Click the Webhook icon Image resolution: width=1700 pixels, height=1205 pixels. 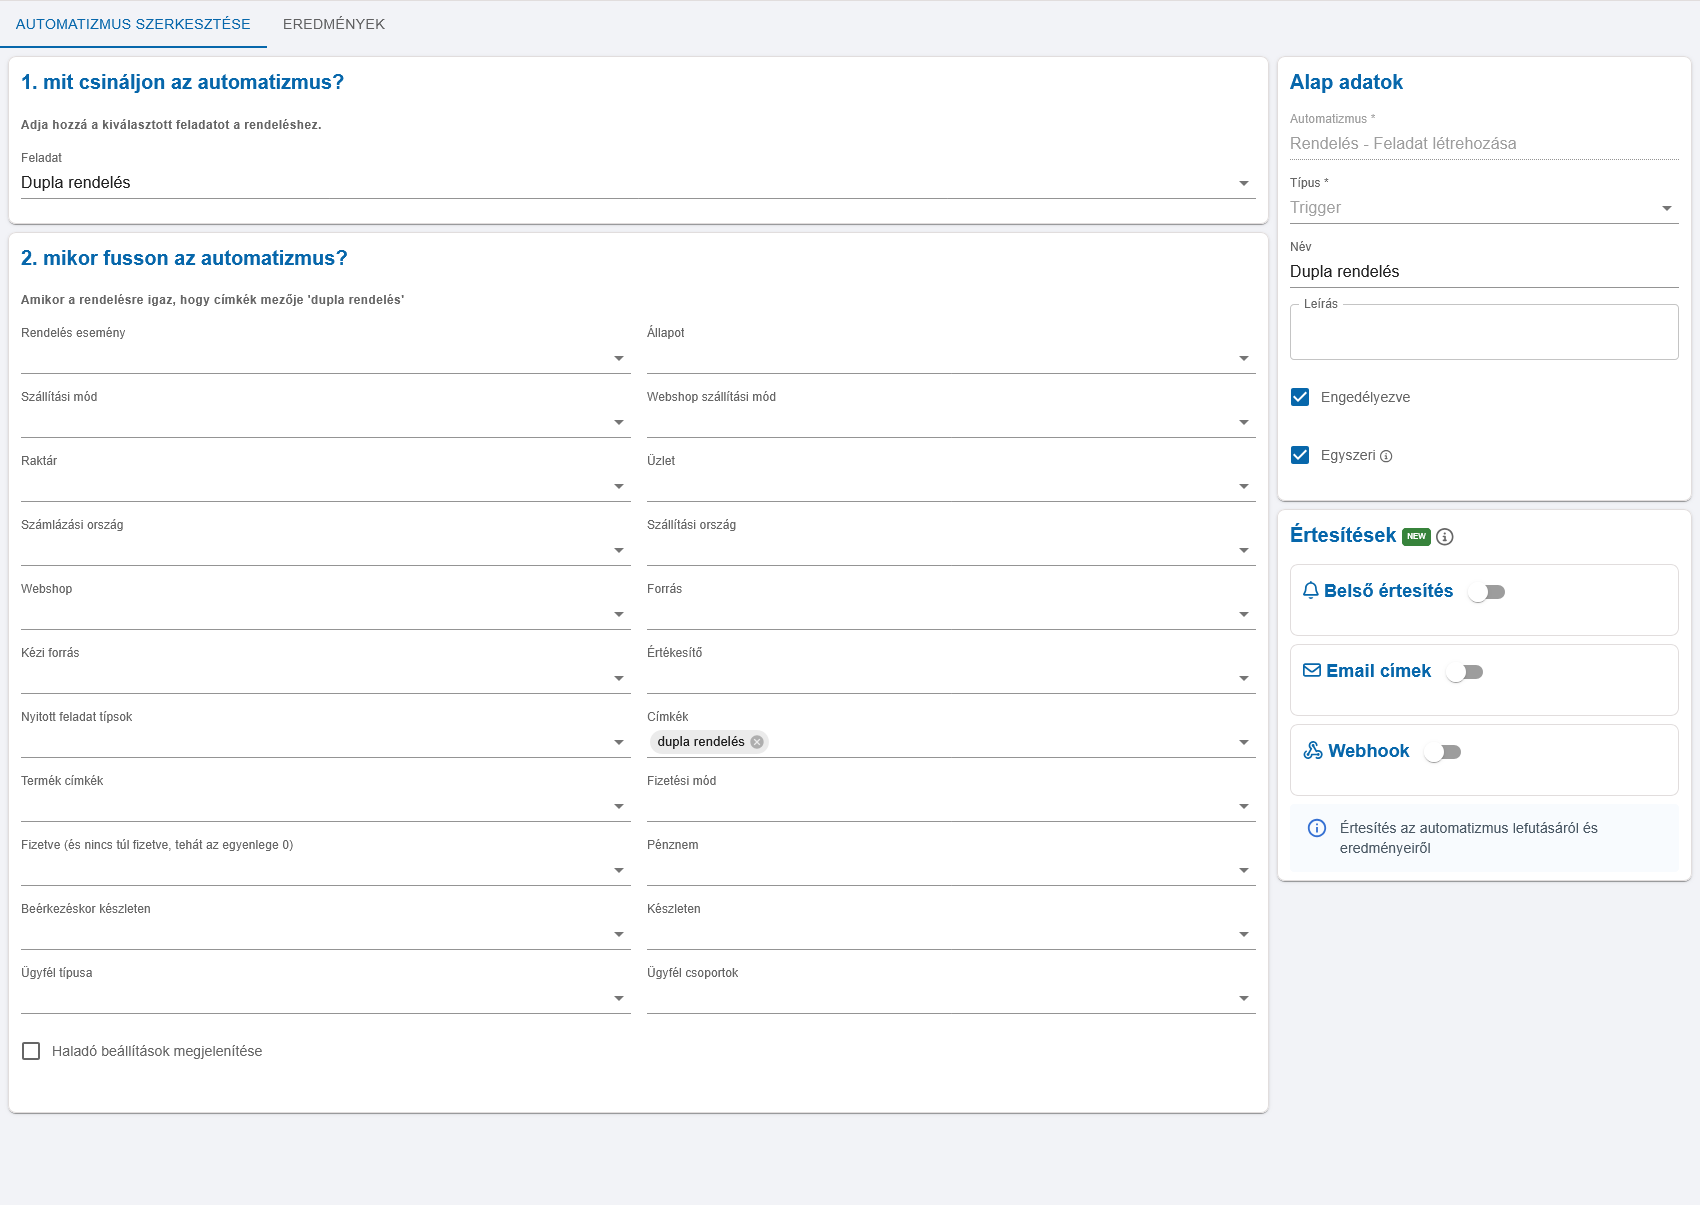pyautogui.click(x=1313, y=750)
